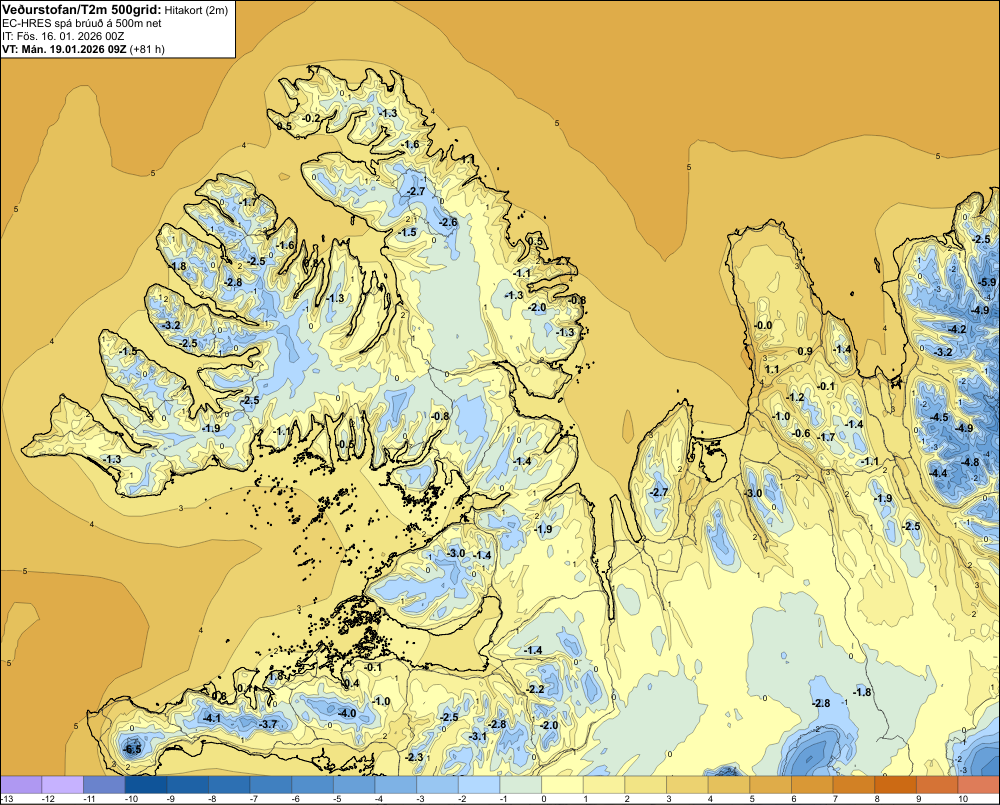Click the legend swatch between -13 and -12
This screenshot has width=1000, height=805.
tap(21, 785)
